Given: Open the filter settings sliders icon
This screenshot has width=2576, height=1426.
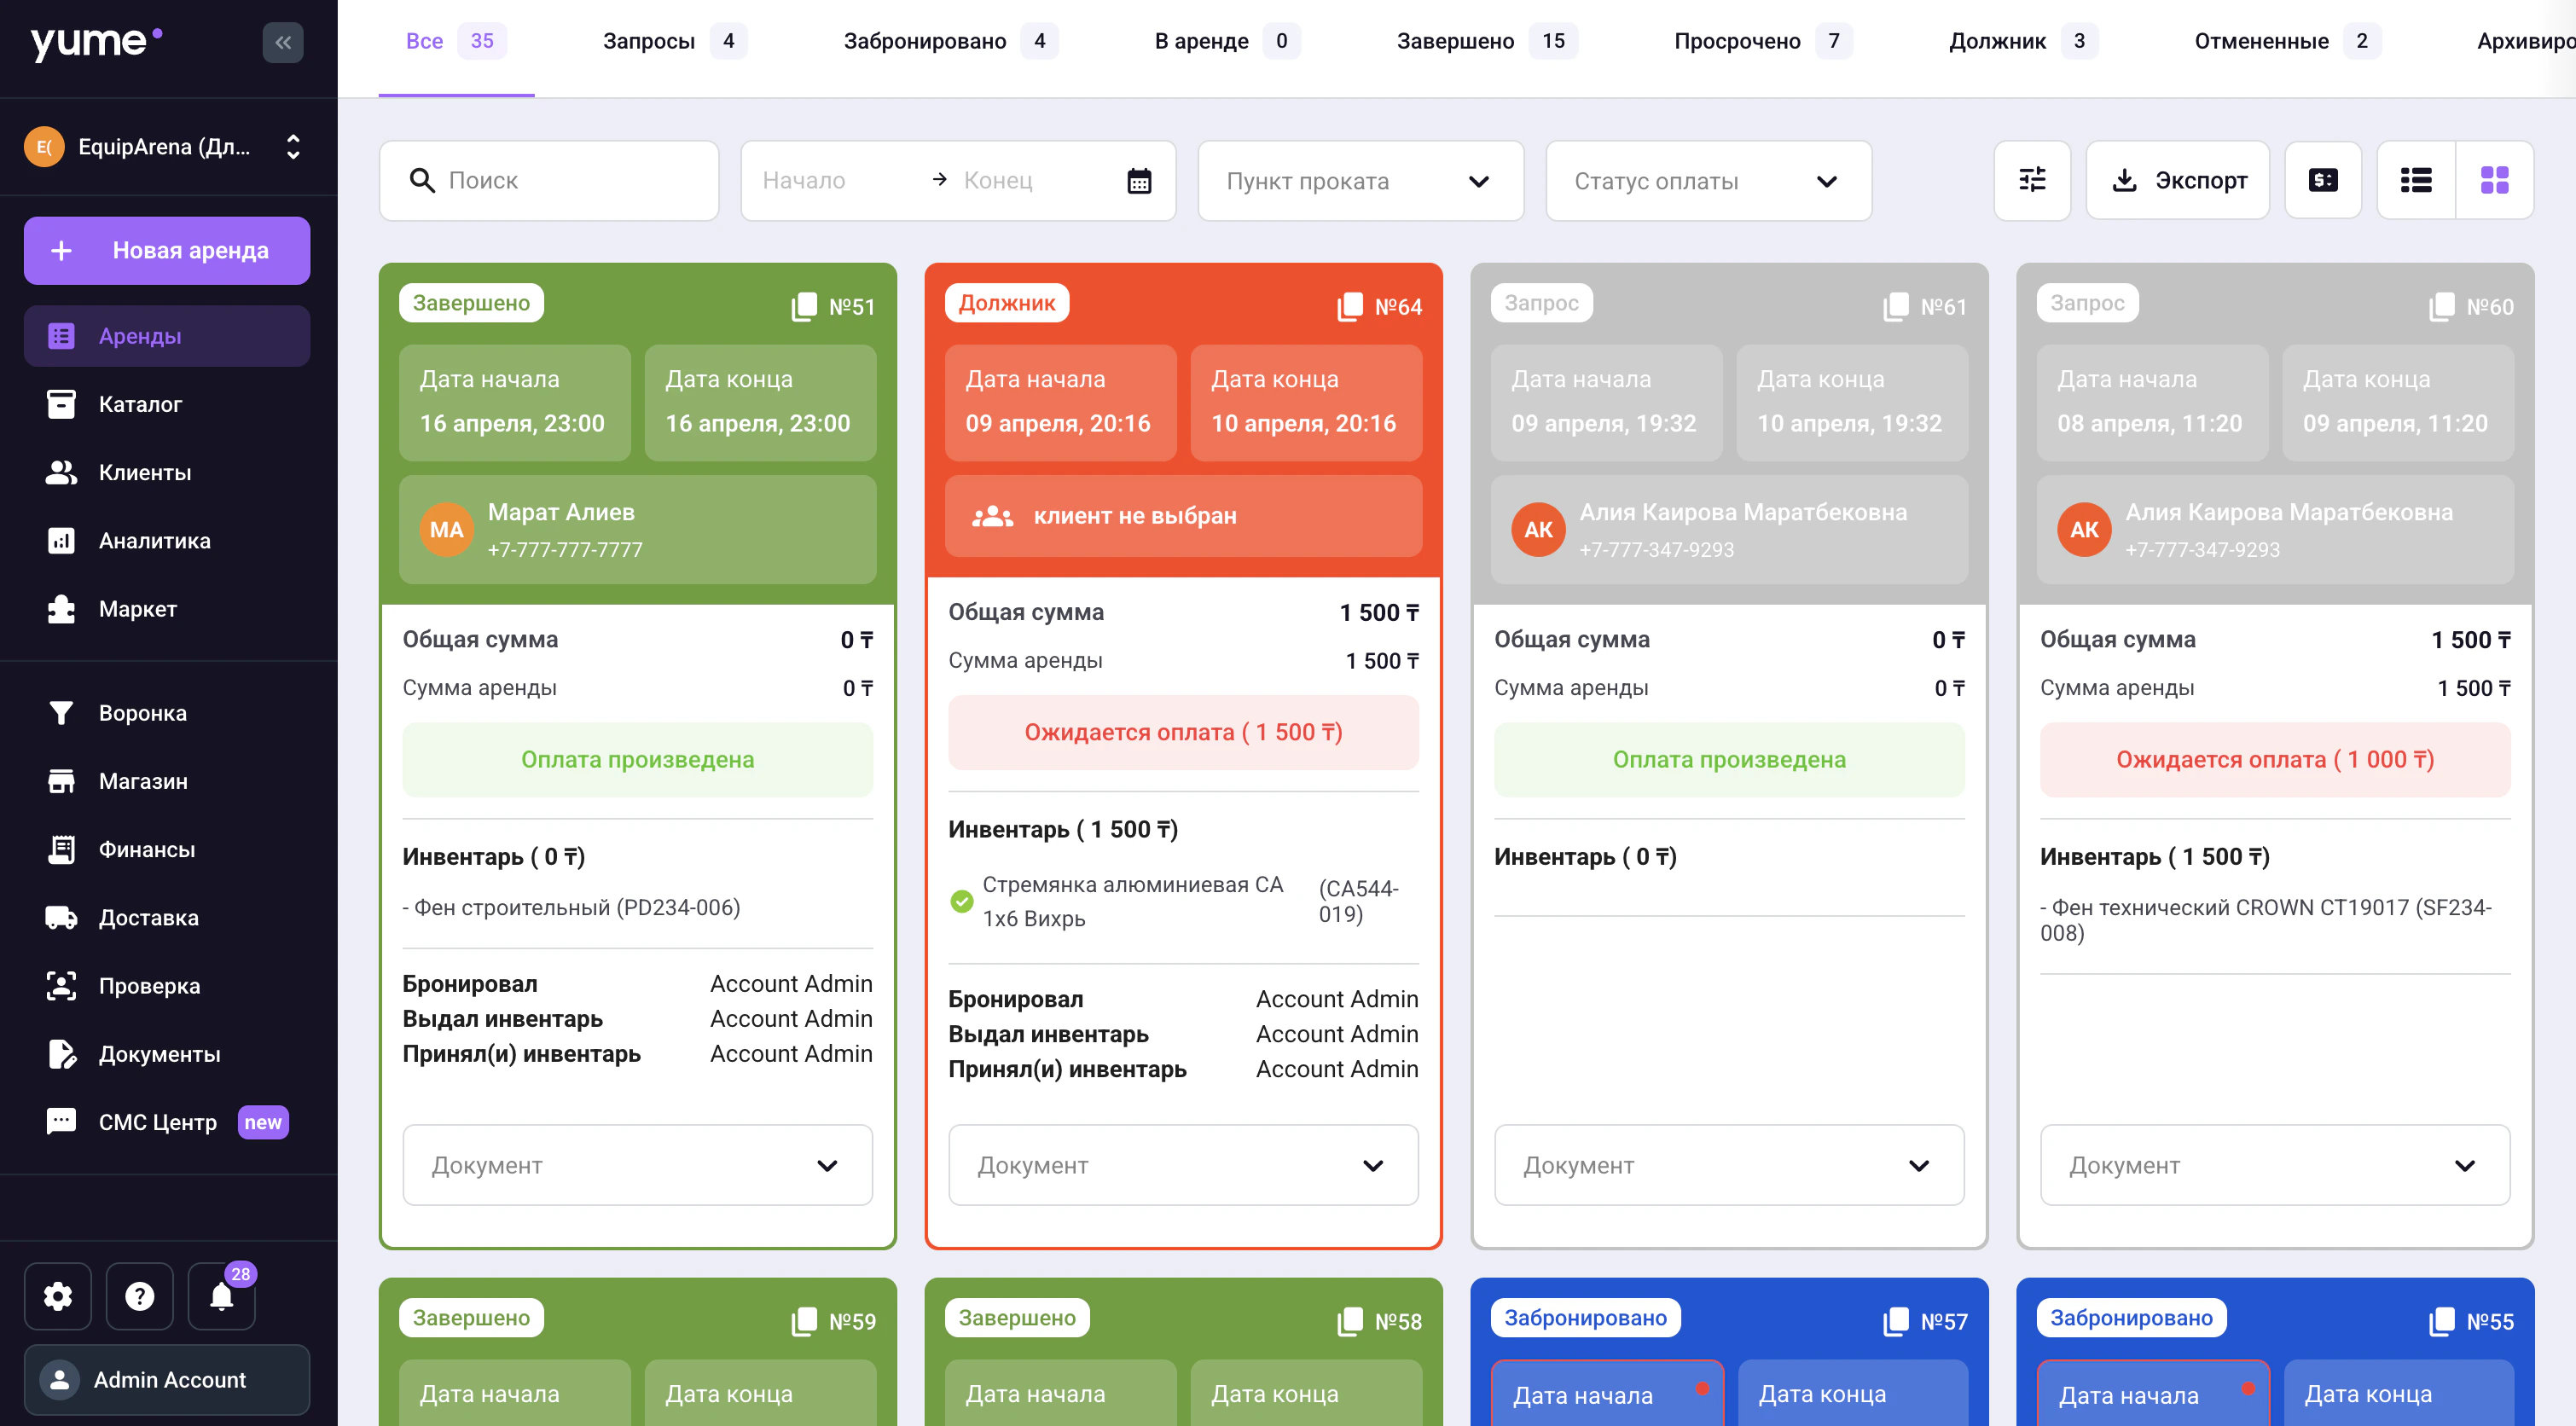Looking at the screenshot, I should [2032, 180].
